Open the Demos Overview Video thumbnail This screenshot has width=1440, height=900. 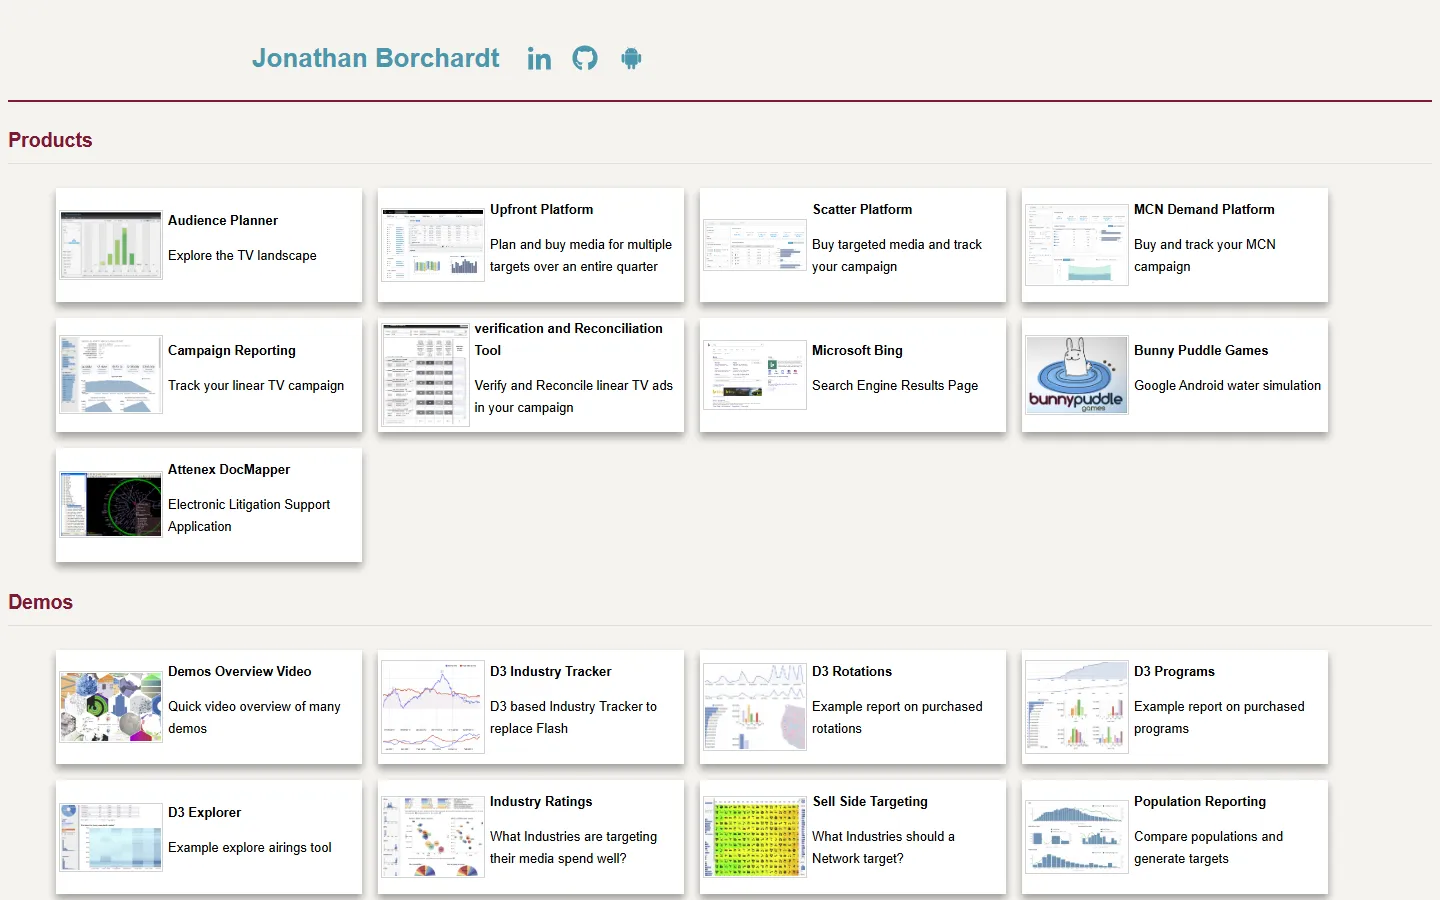pos(111,707)
